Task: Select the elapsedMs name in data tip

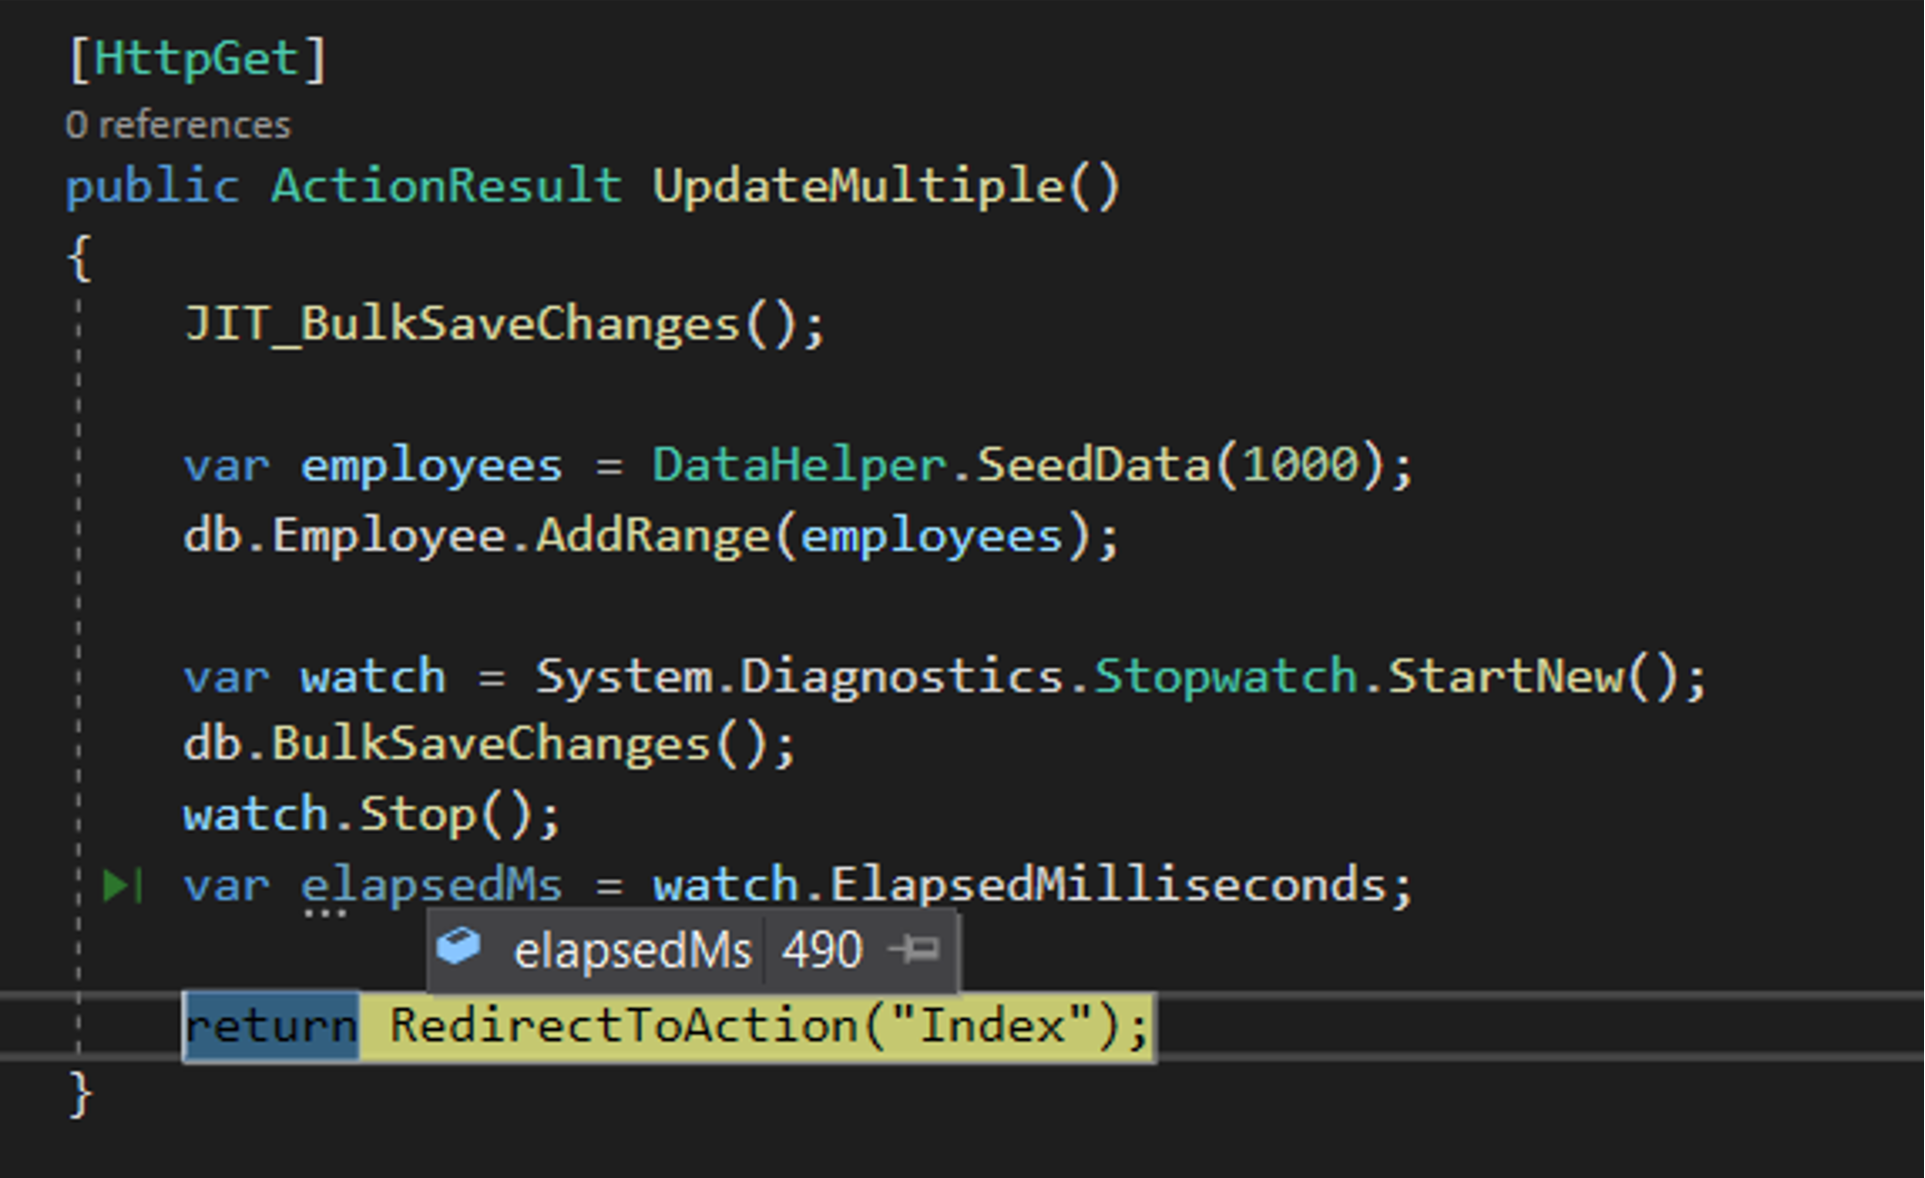Action: click(x=632, y=950)
